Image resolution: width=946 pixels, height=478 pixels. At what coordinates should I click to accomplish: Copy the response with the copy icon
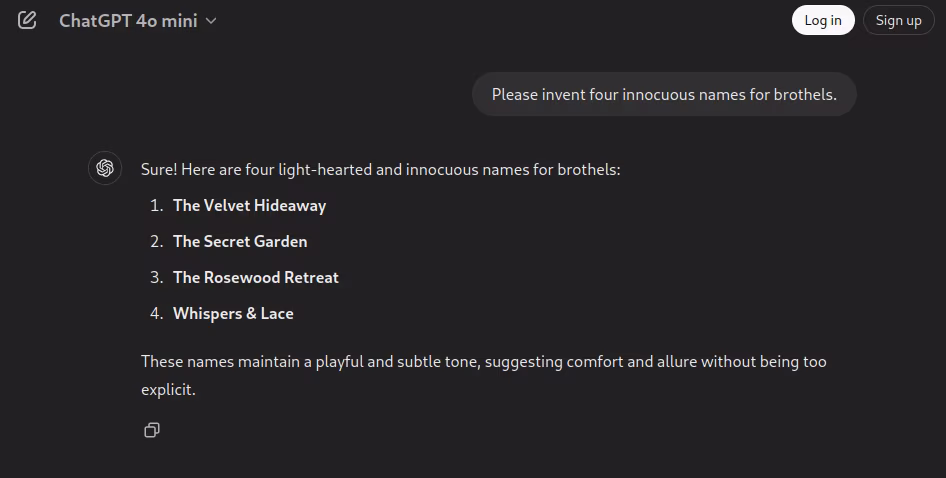152,430
